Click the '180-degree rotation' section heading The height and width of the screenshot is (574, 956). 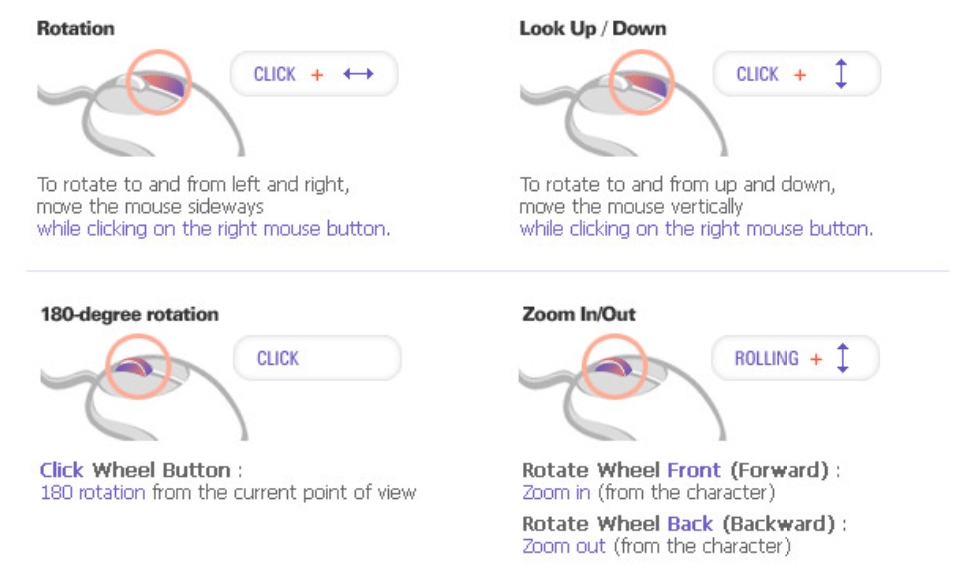pos(129,314)
